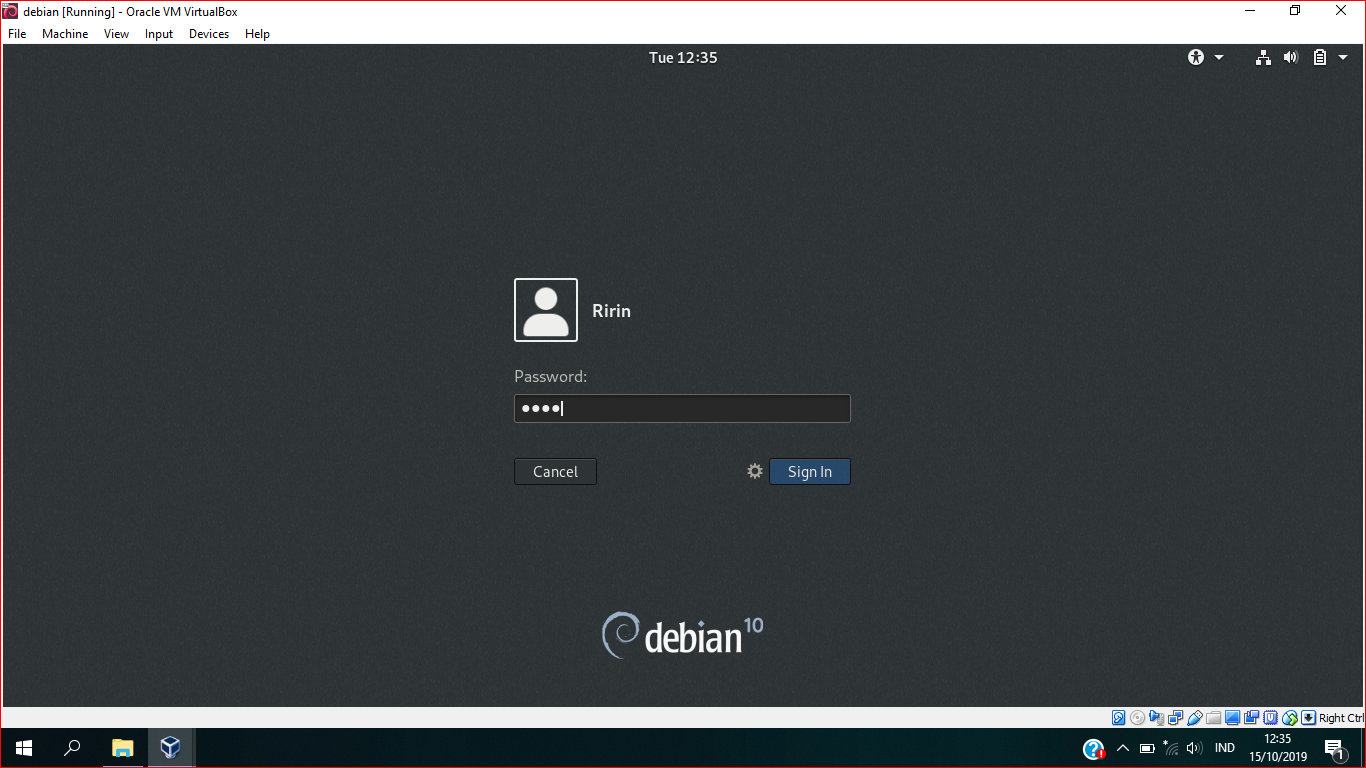Open the accessibility menu icon
The image size is (1366, 768).
point(1196,57)
